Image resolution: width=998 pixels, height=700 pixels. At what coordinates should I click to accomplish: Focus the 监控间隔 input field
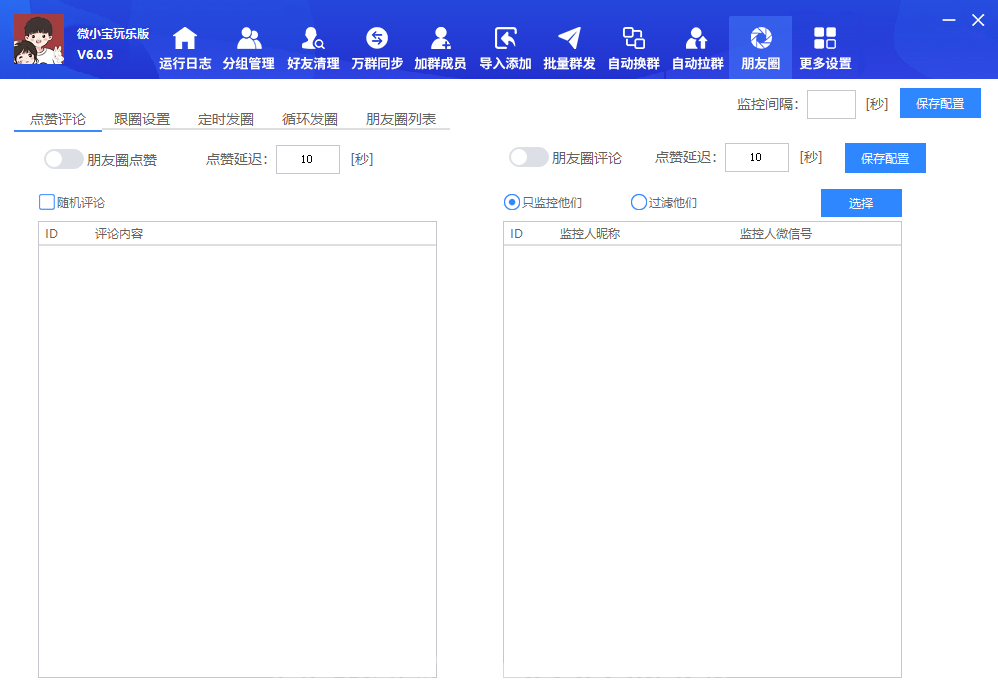pos(831,104)
